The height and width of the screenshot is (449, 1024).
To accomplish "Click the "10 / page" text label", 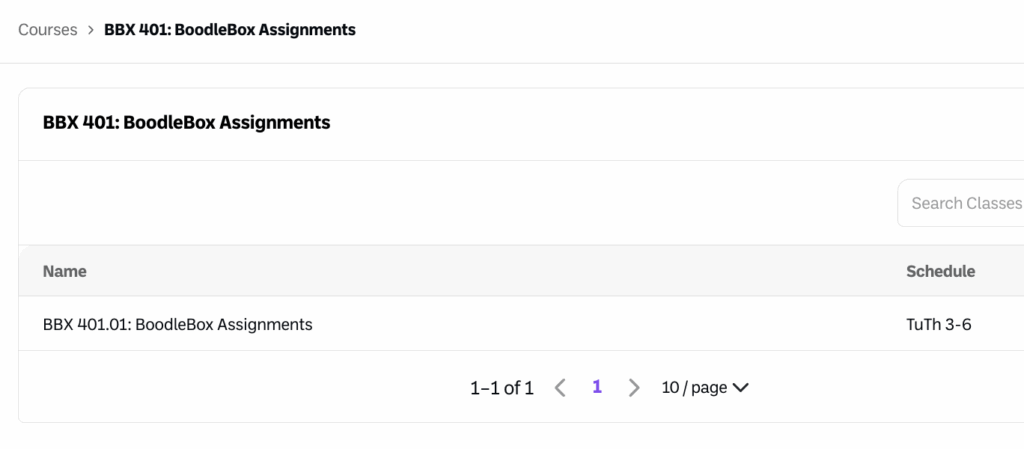I will pyautogui.click(x=694, y=388).
